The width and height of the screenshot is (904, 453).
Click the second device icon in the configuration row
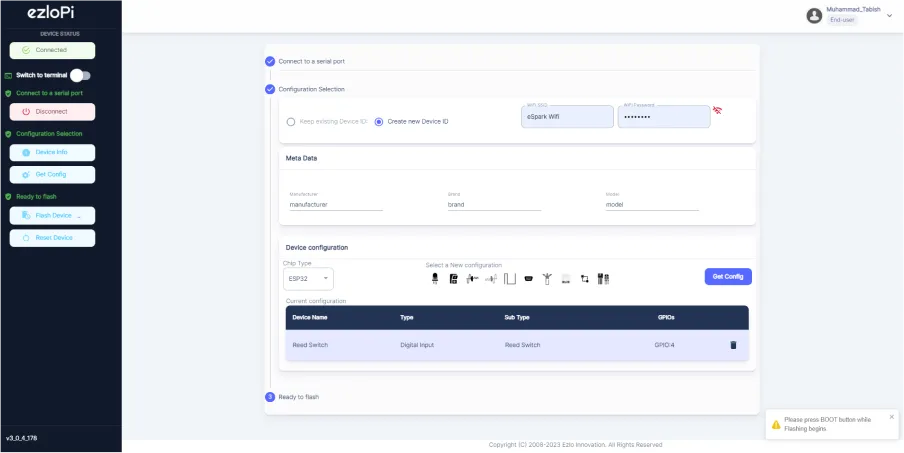point(453,278)
